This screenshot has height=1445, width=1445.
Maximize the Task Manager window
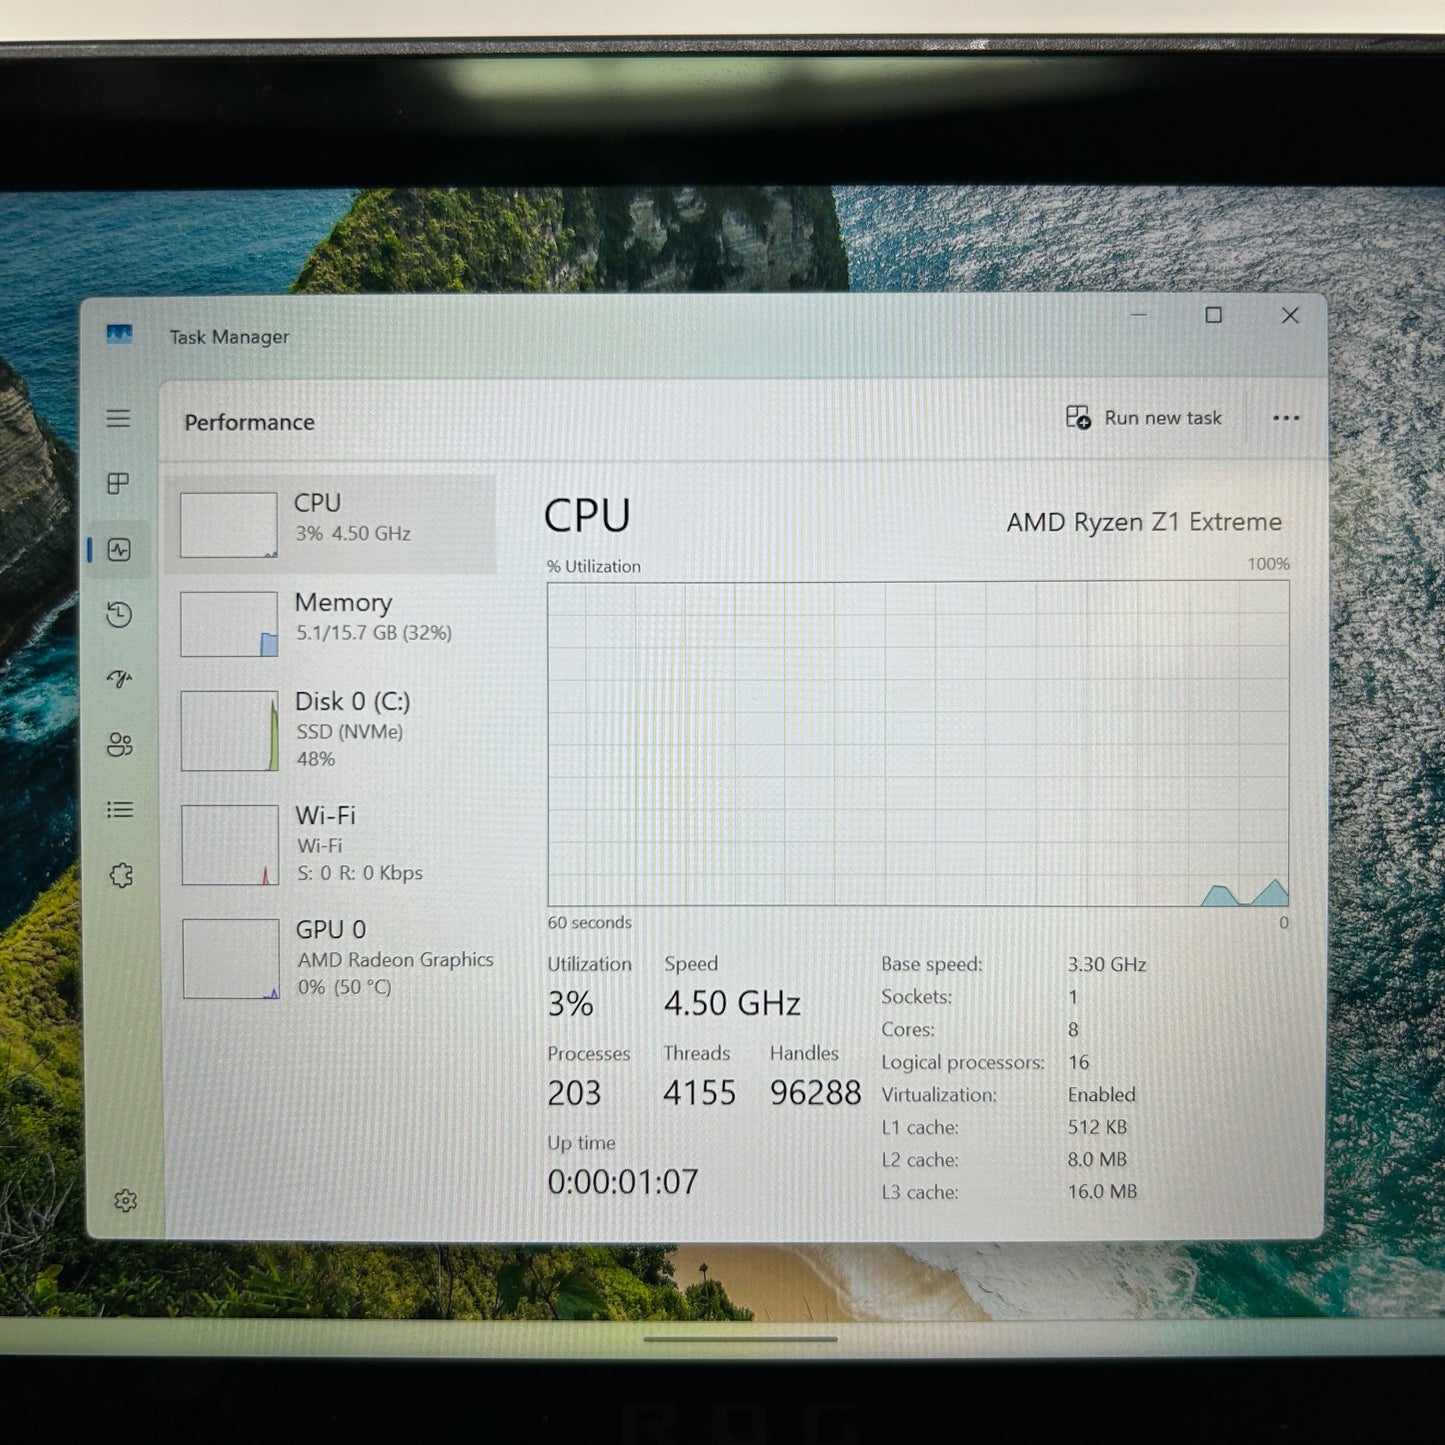[x=1213, y=315]
